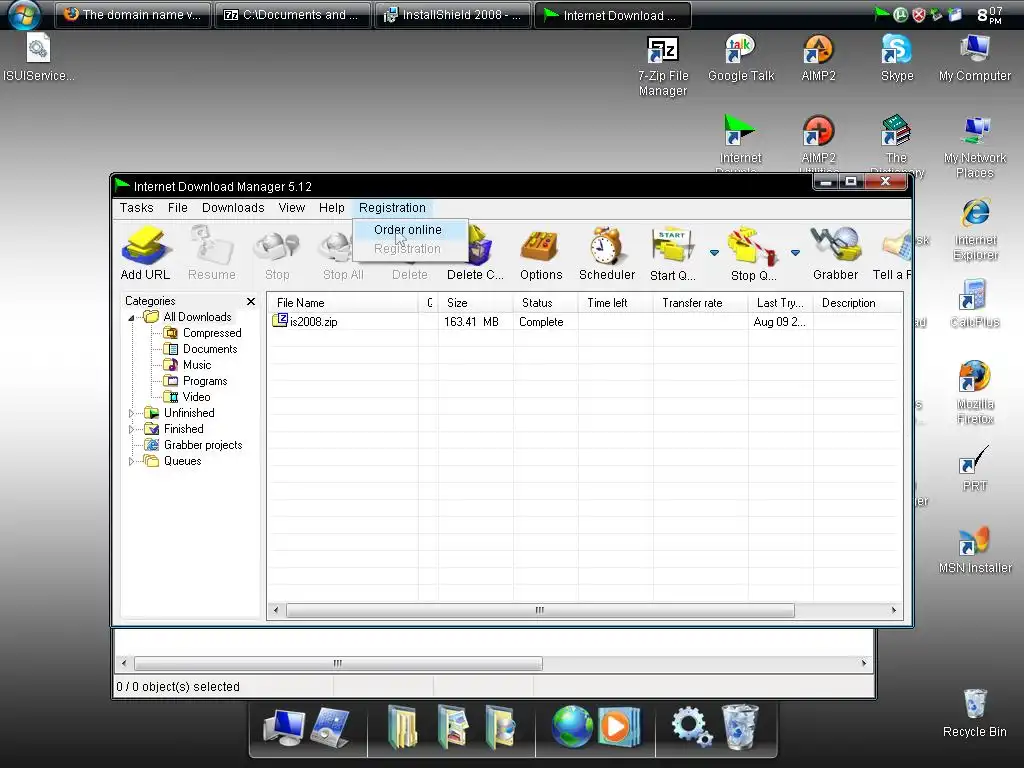Viewport: 1024px width, 768px height.
Task: Open the Tasks menu
Action: click(x=136, y=208)
